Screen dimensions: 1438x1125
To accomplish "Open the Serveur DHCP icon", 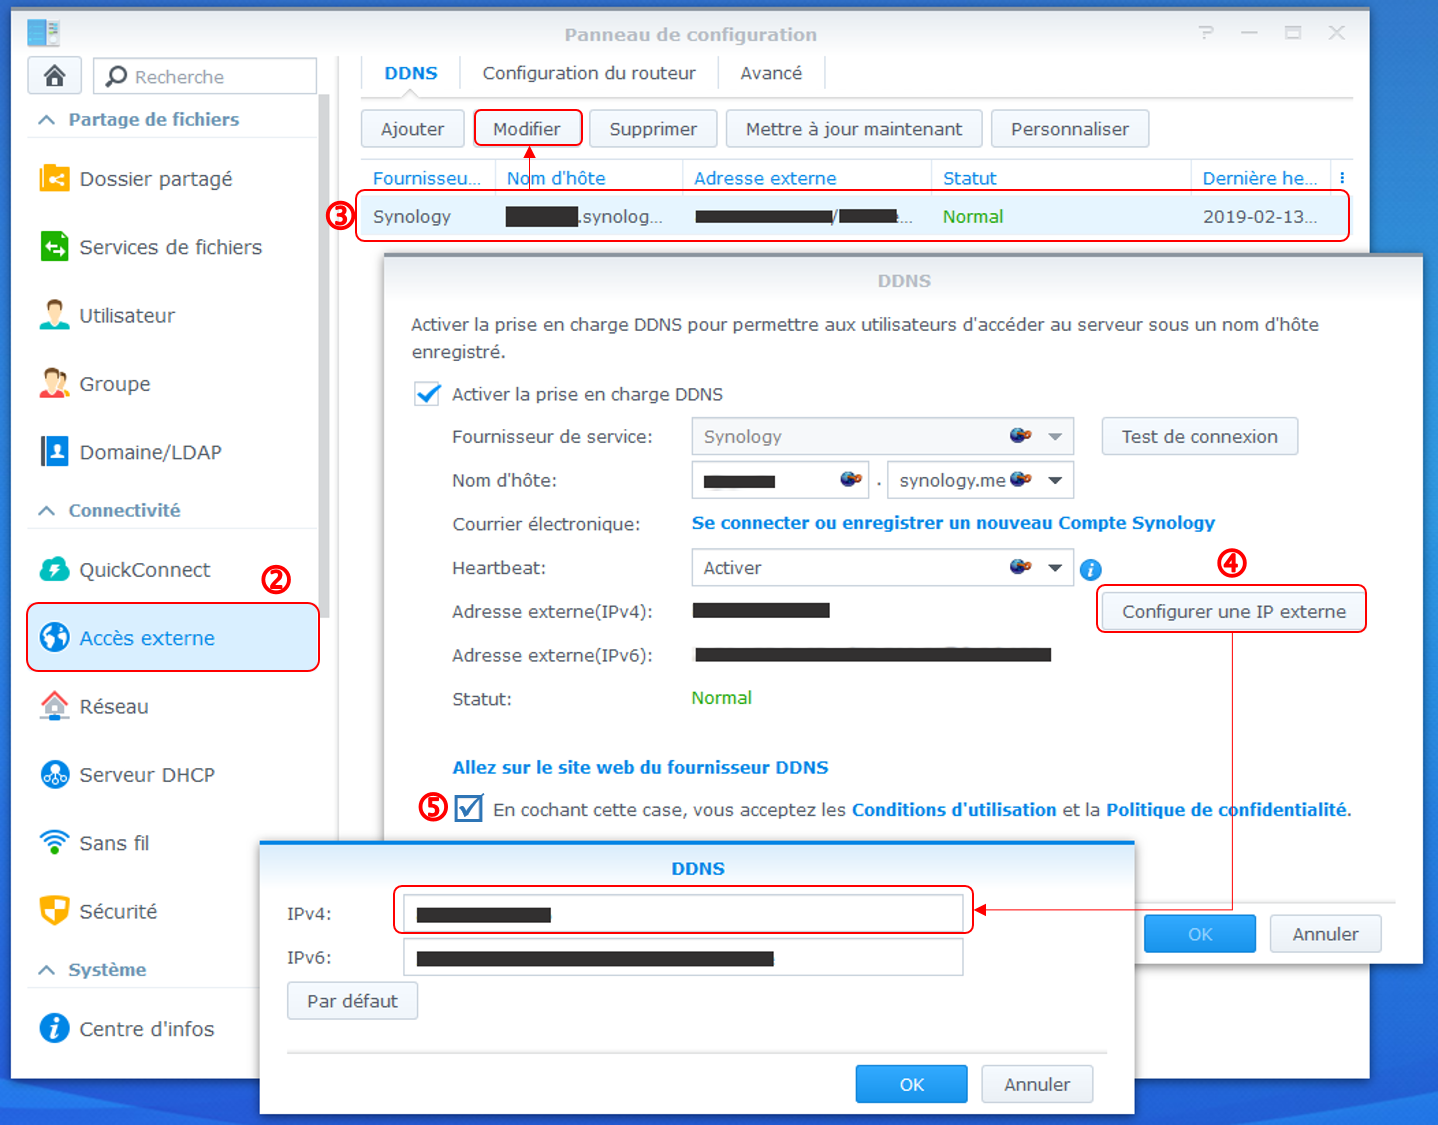I will 54,775.
